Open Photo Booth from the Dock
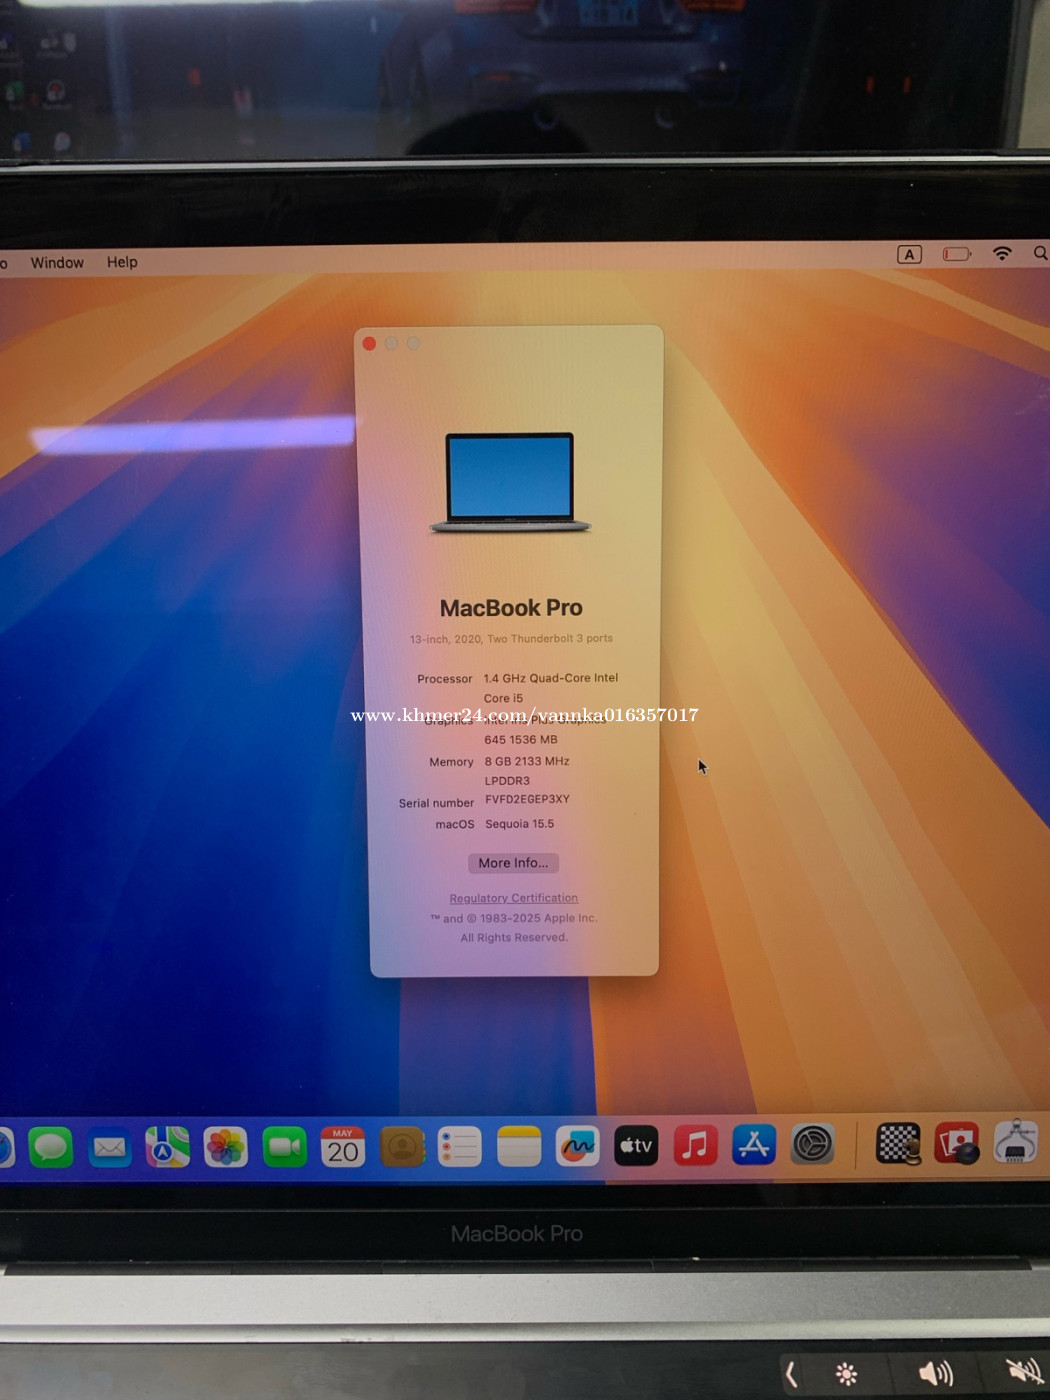The width and height of the screenshot is (1050, 1400). 957,1143
